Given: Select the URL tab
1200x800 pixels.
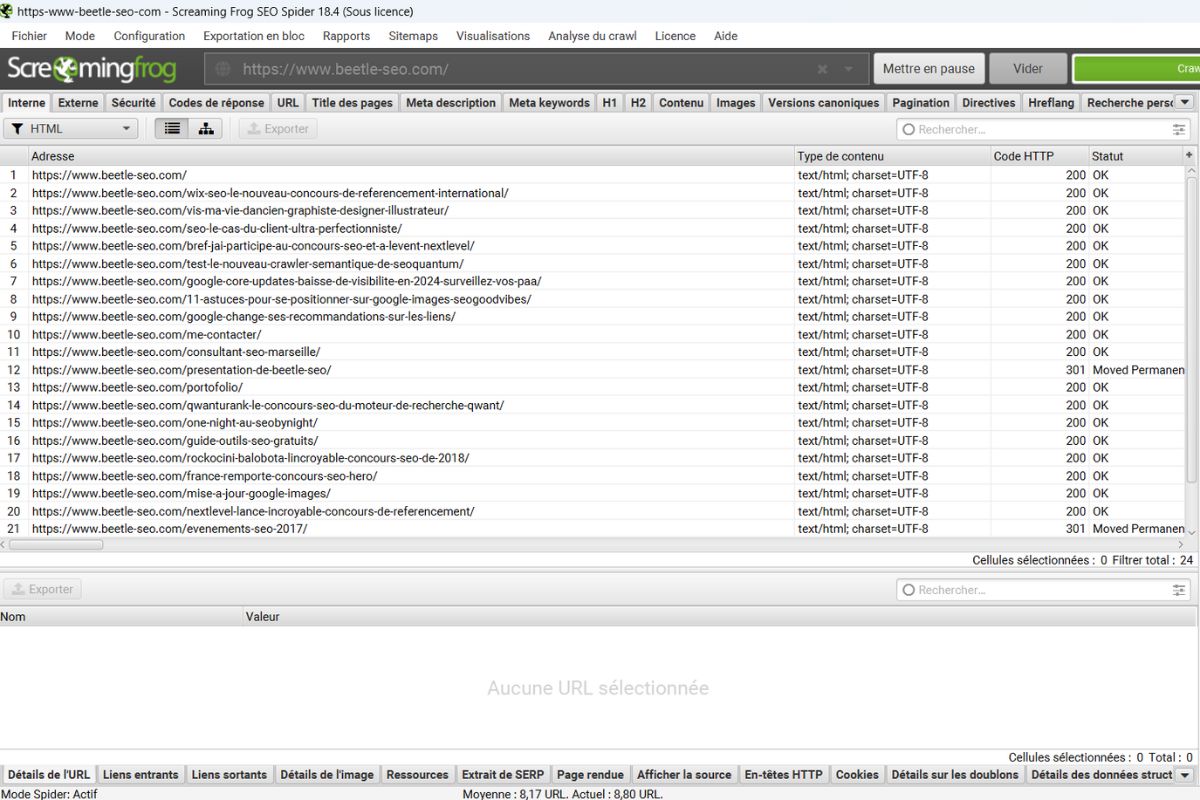Looking at the screenshot, I should (x=288, y=102).
